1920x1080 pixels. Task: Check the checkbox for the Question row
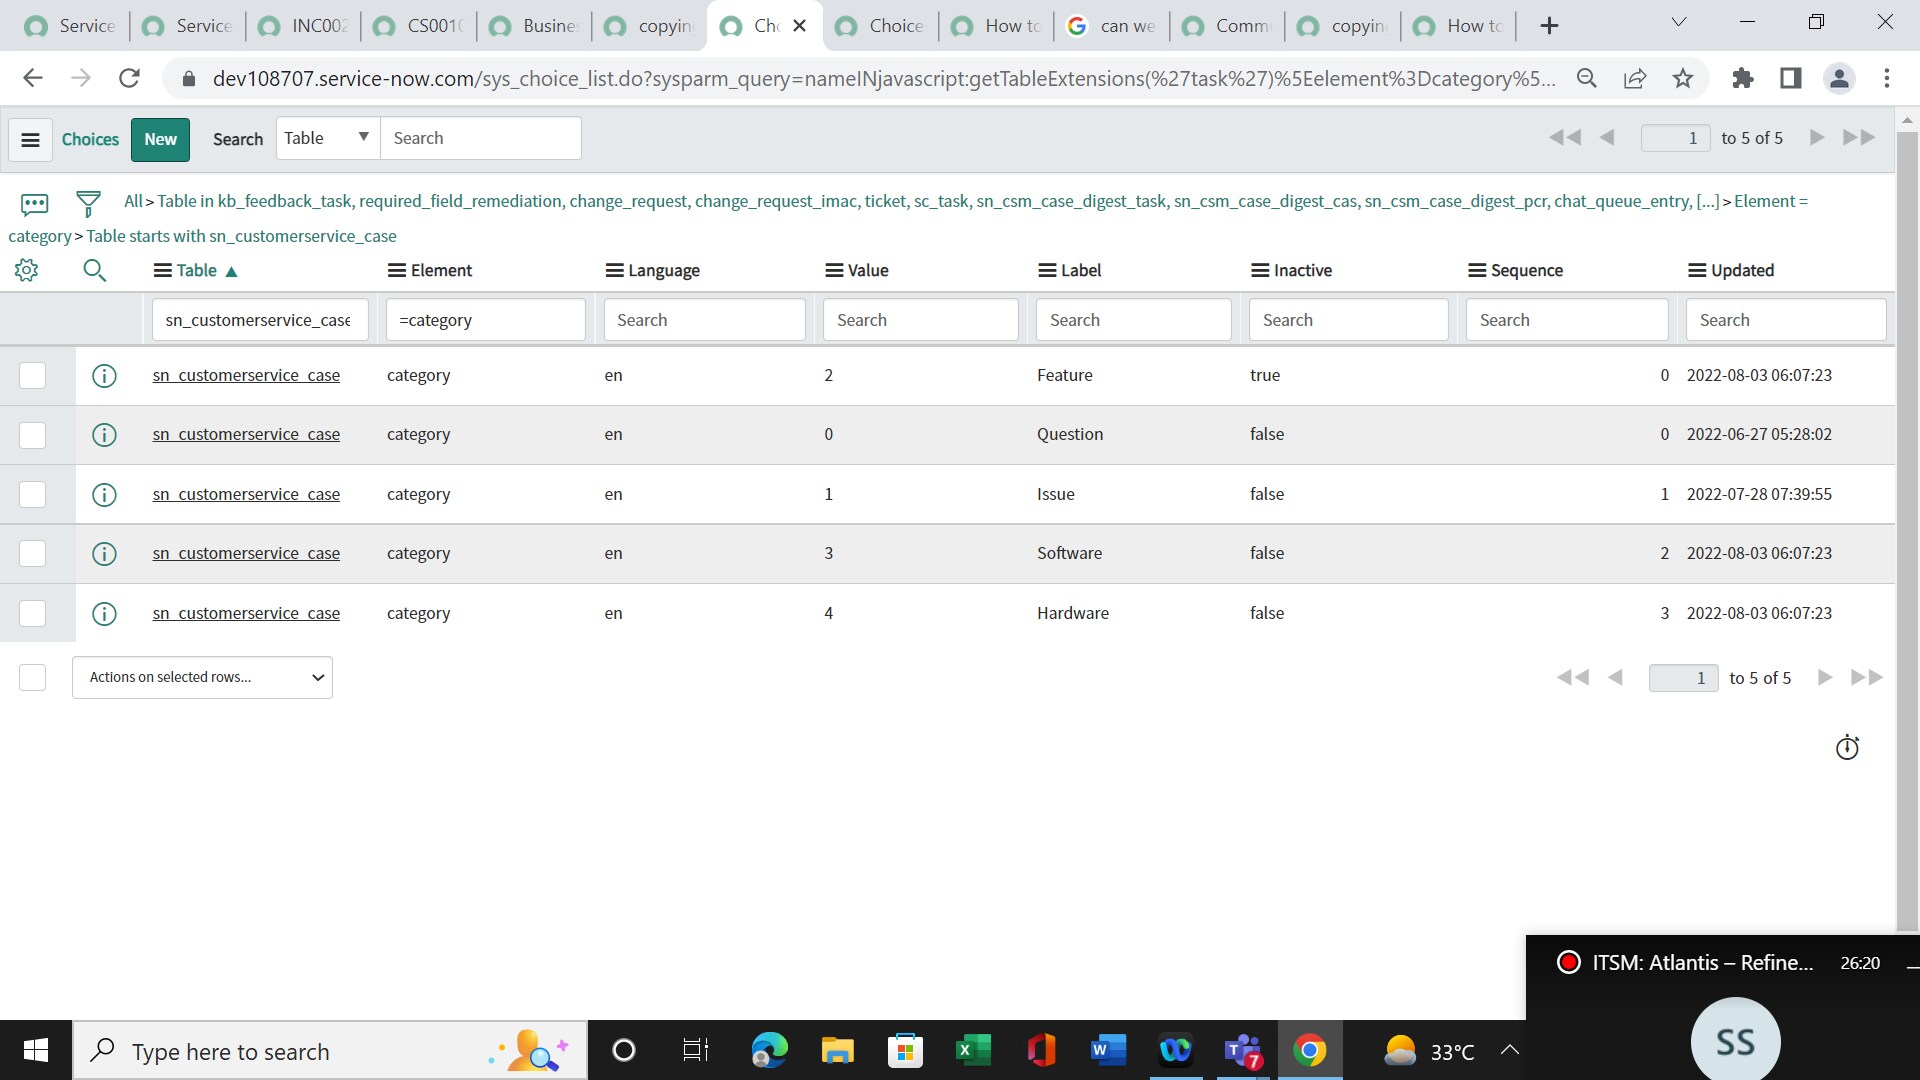pos(32,434)
